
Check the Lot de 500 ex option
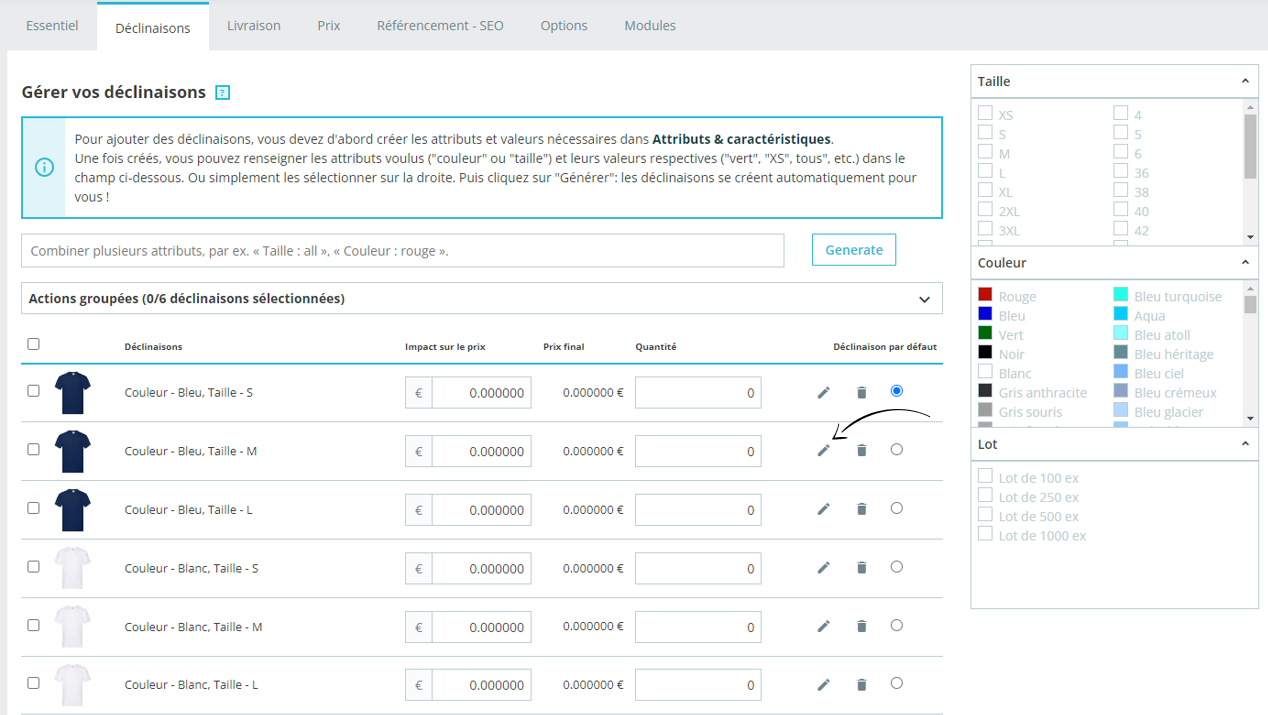(985, 515)
